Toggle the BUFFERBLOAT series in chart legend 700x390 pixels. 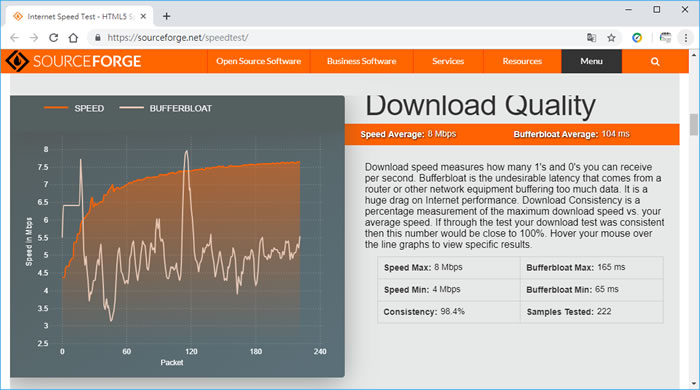pos(166,108)
